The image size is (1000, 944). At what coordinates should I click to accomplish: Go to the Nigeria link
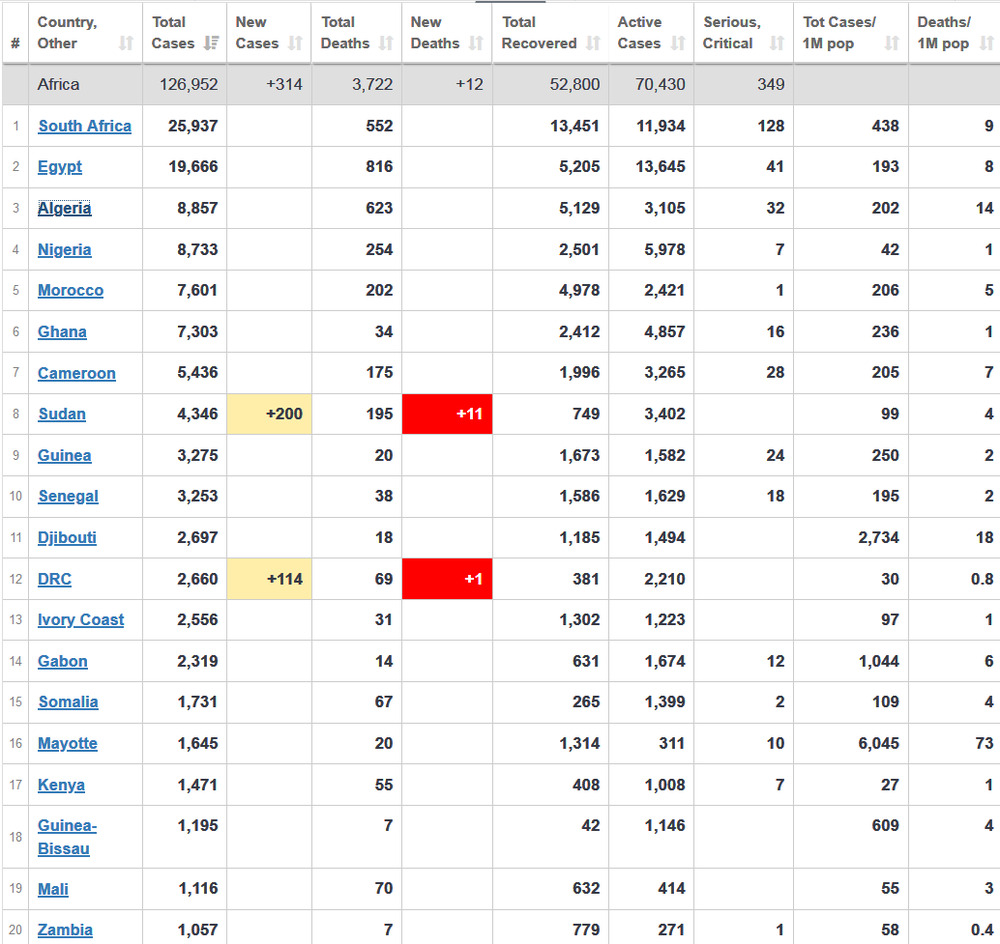click(x=64, y=250)
